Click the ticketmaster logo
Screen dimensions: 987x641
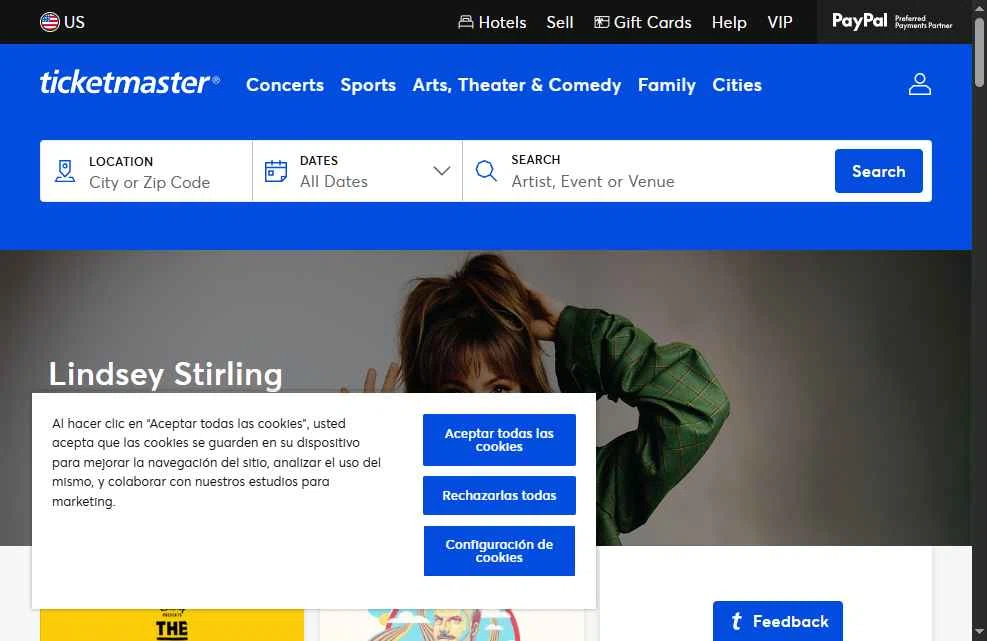click(x=130, y=83)
